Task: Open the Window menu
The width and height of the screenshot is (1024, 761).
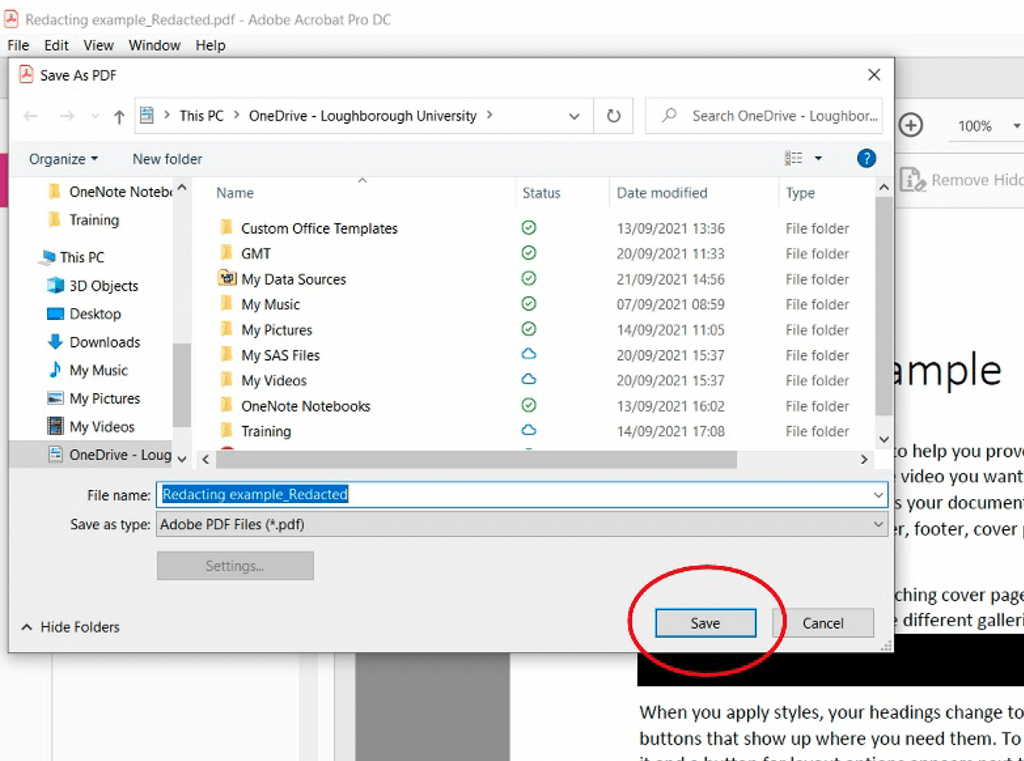Action: point(154,44)
